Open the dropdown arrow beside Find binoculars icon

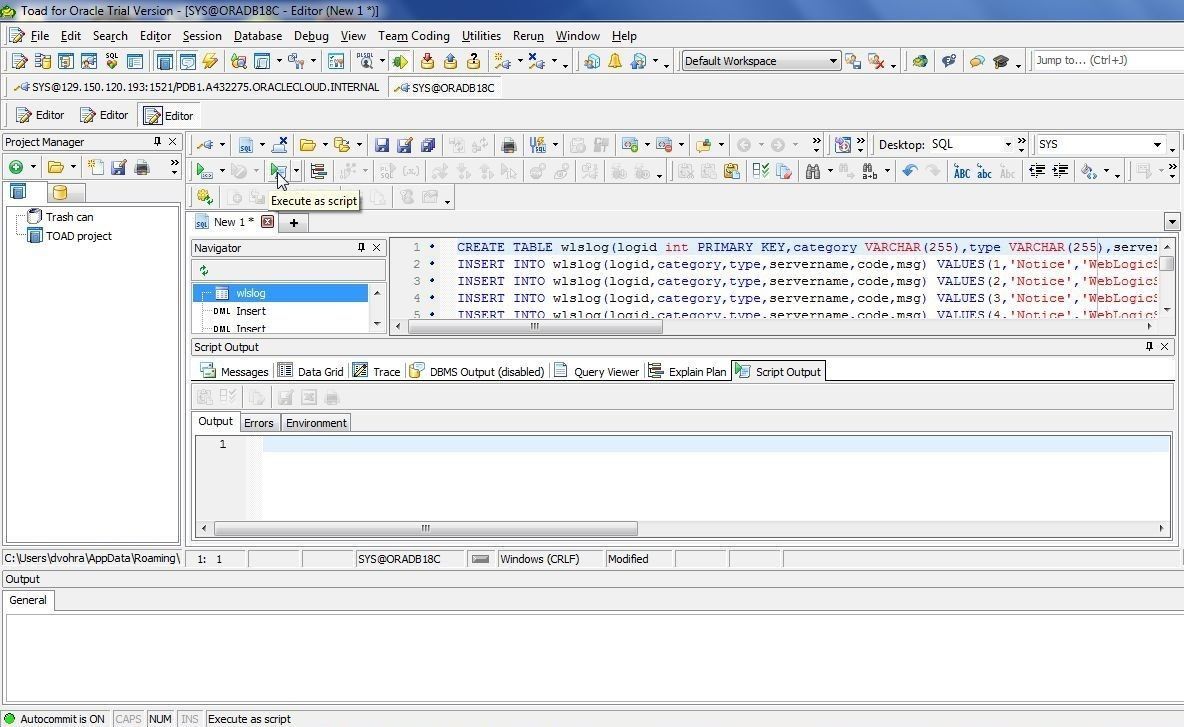830,171
